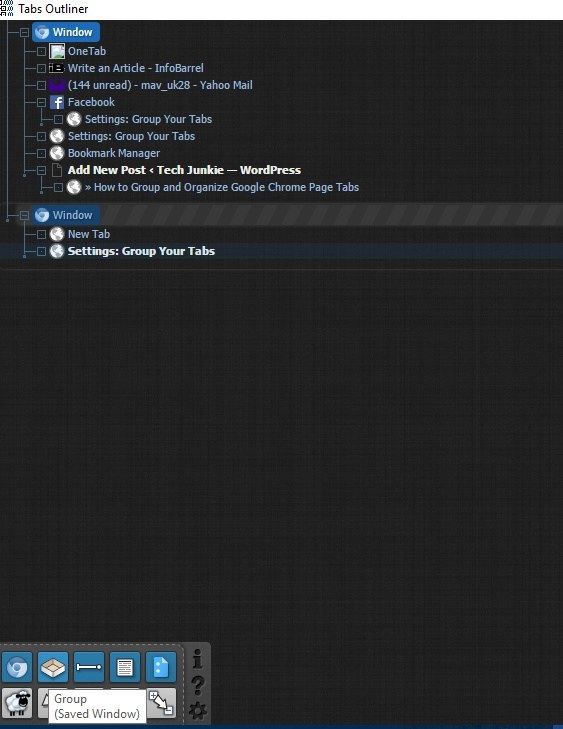Collapse the Add New Post node
This screenshot has width=563, height=729.
[41, 170]
